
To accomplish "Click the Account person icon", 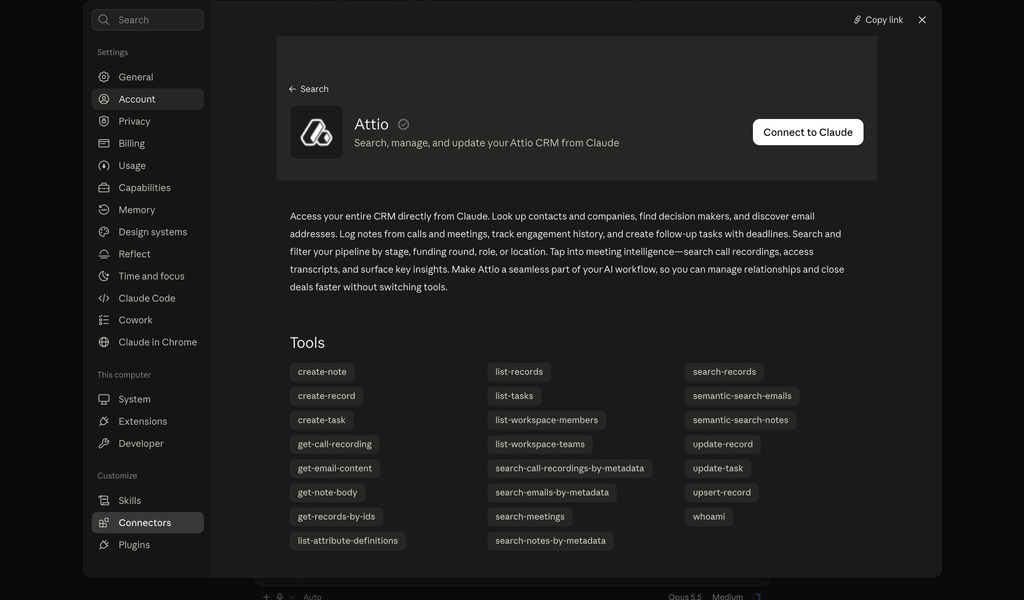I will (x=104, y=99).
